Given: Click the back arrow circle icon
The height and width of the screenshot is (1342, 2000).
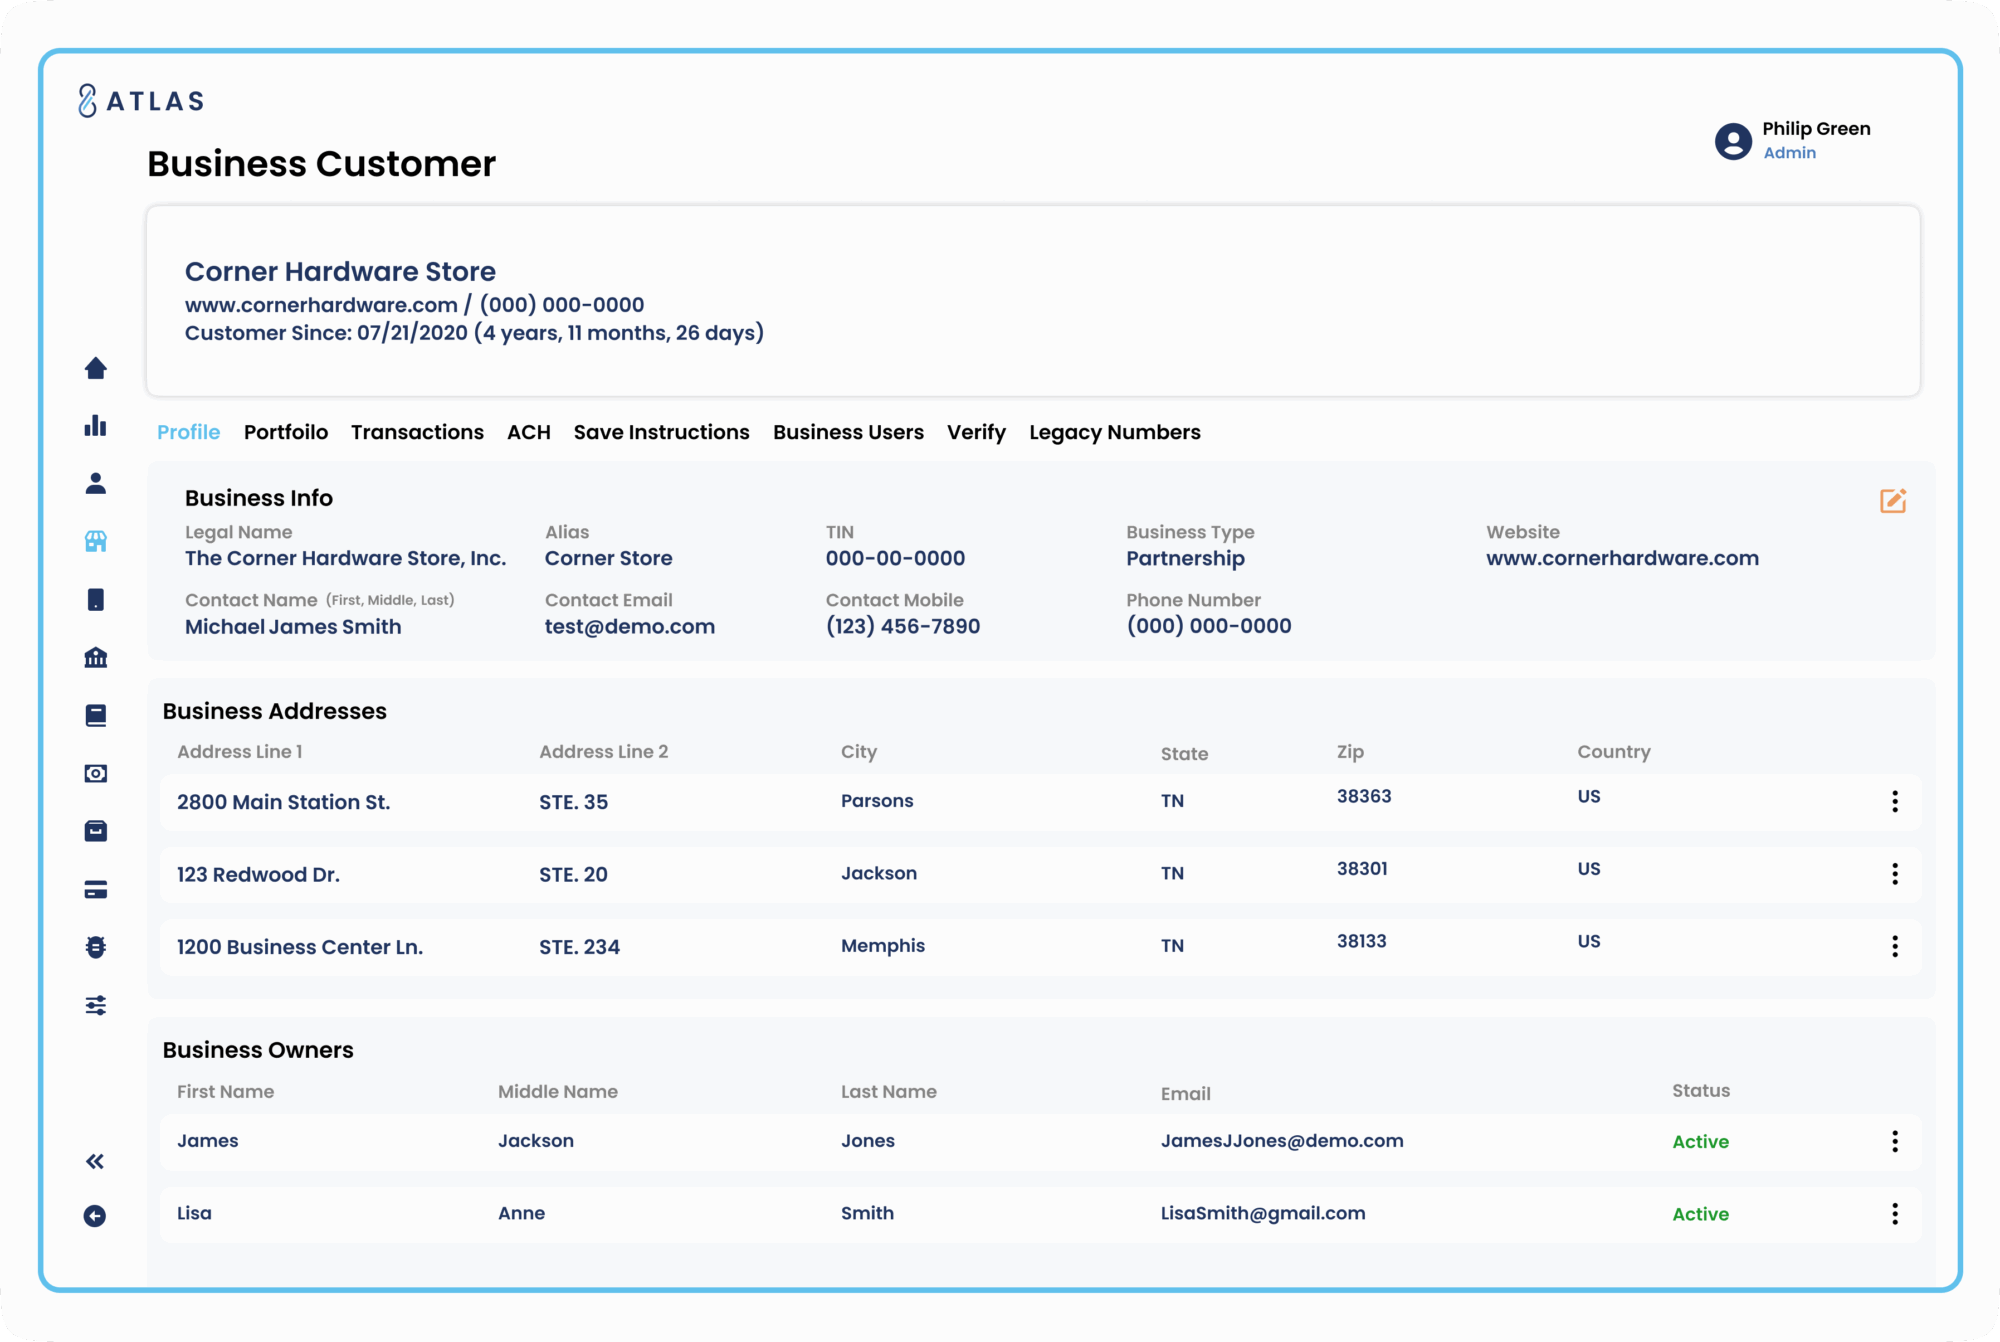Looking at the screenshot, I should pyautogui.click(x=95, y=1216).
